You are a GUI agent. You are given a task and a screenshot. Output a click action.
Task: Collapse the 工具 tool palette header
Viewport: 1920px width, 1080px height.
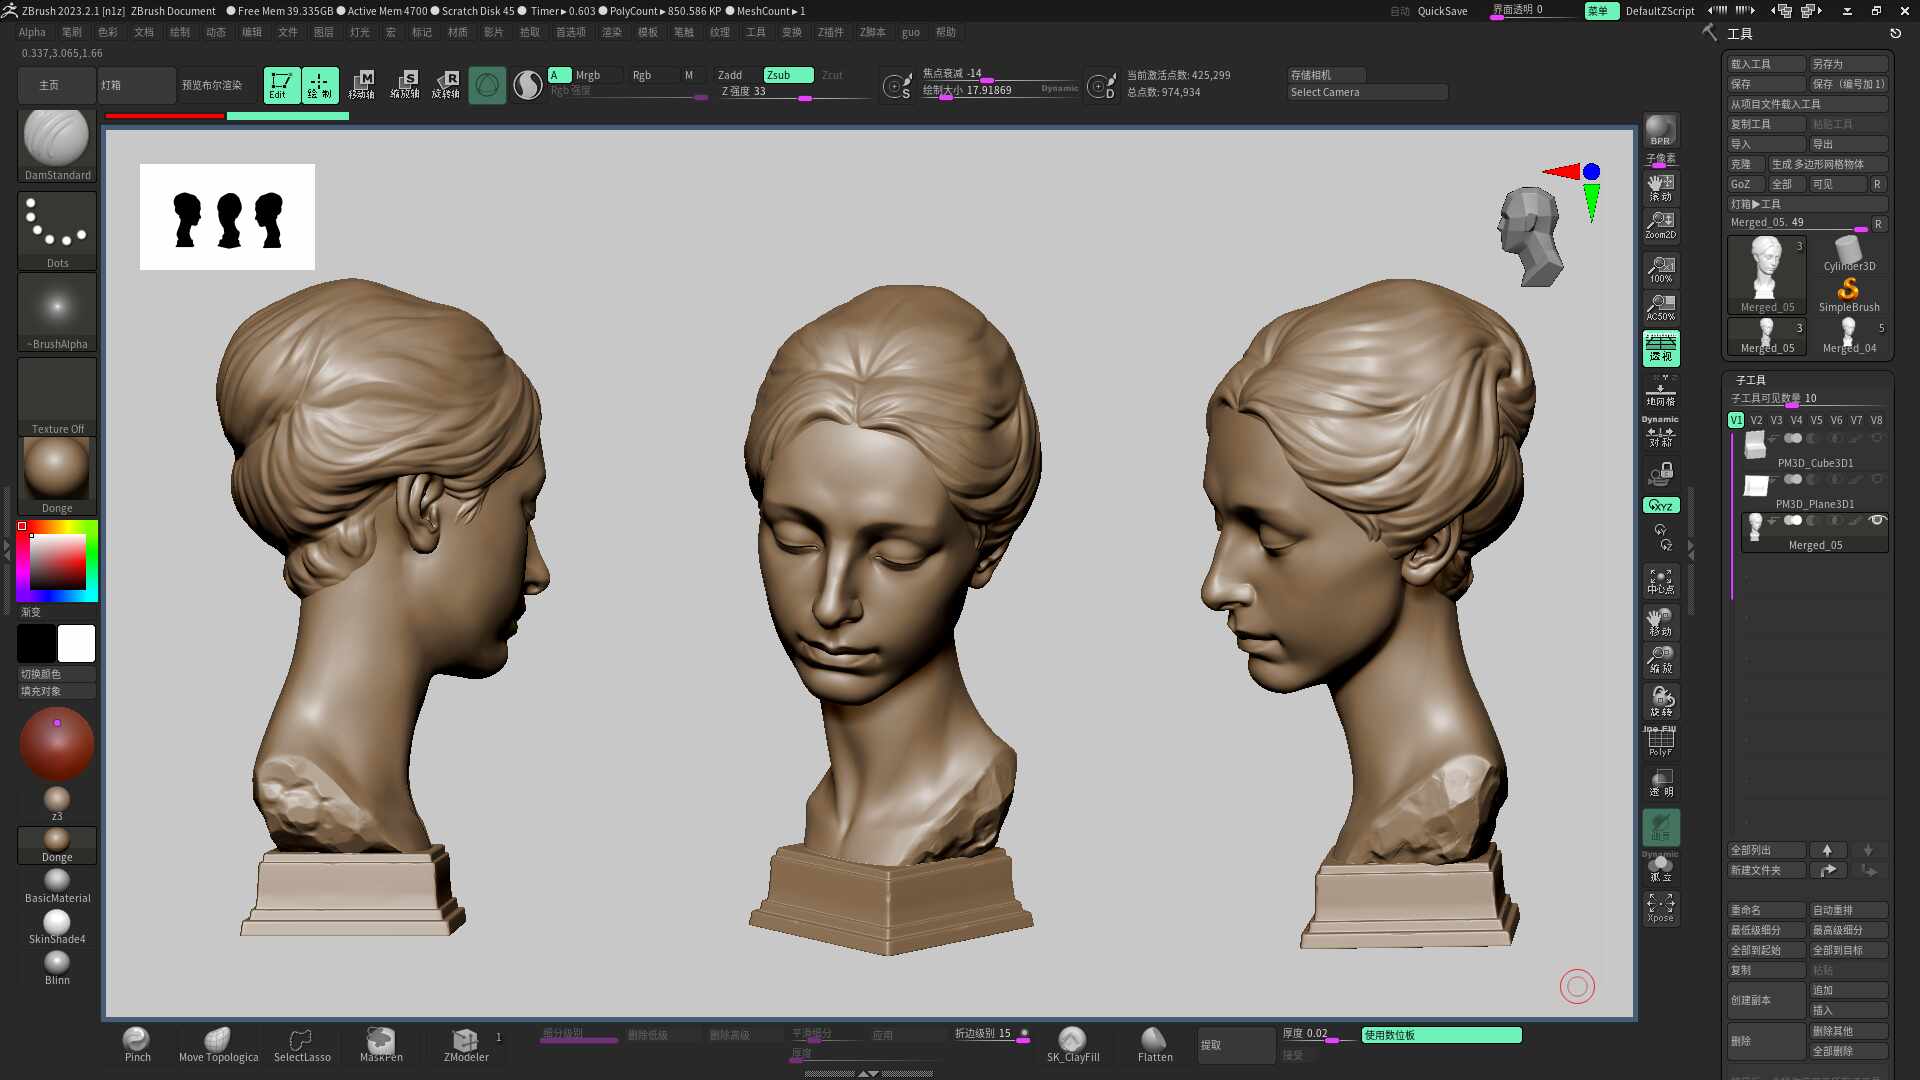[x=1739, y=34]
